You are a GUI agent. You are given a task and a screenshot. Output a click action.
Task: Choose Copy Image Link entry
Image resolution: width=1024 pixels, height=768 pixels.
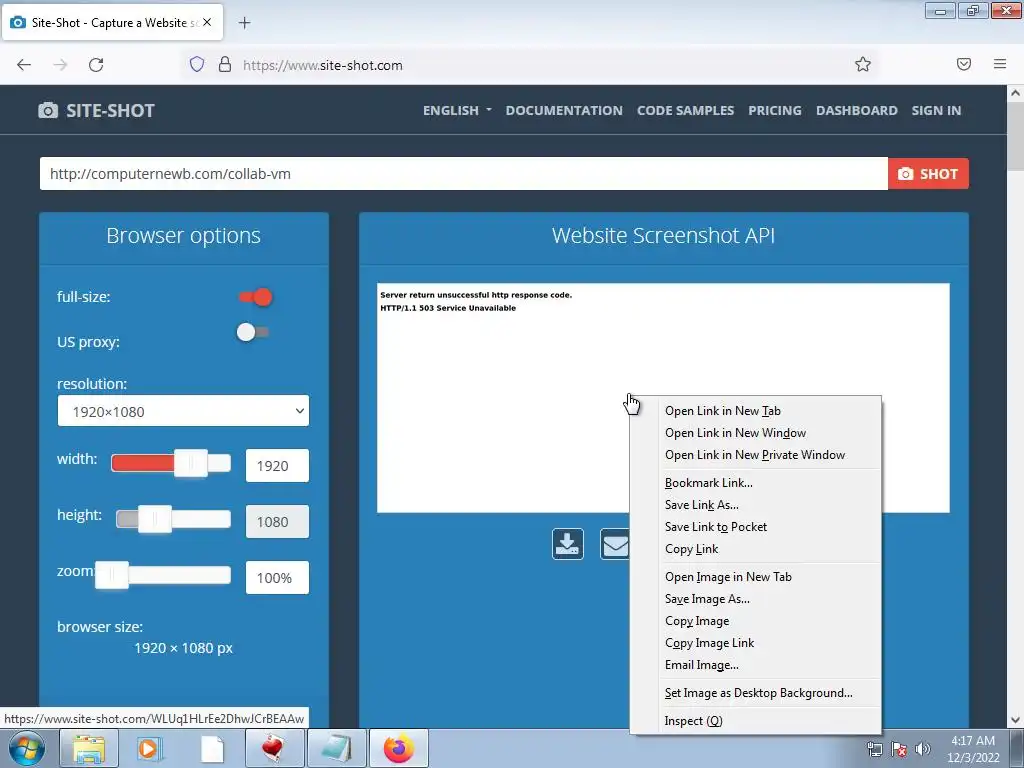(709, 643)
